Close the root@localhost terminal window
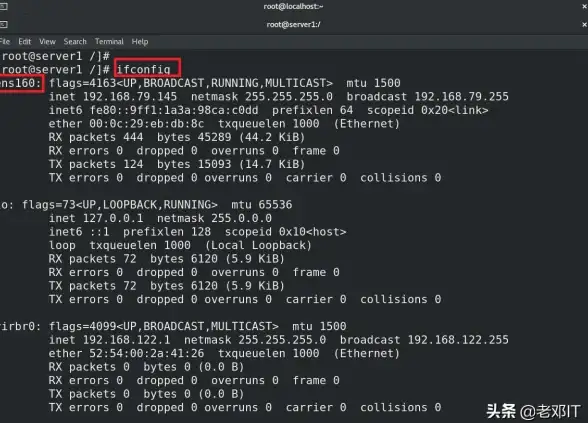This screenshot has height=423, width=588. pos(584,6)
